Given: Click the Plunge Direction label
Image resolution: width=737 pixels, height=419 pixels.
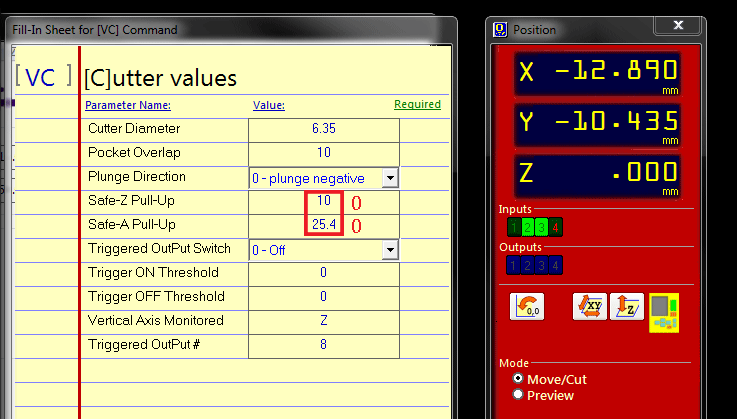Looking at the screenshot, I should tap(137, 177).
